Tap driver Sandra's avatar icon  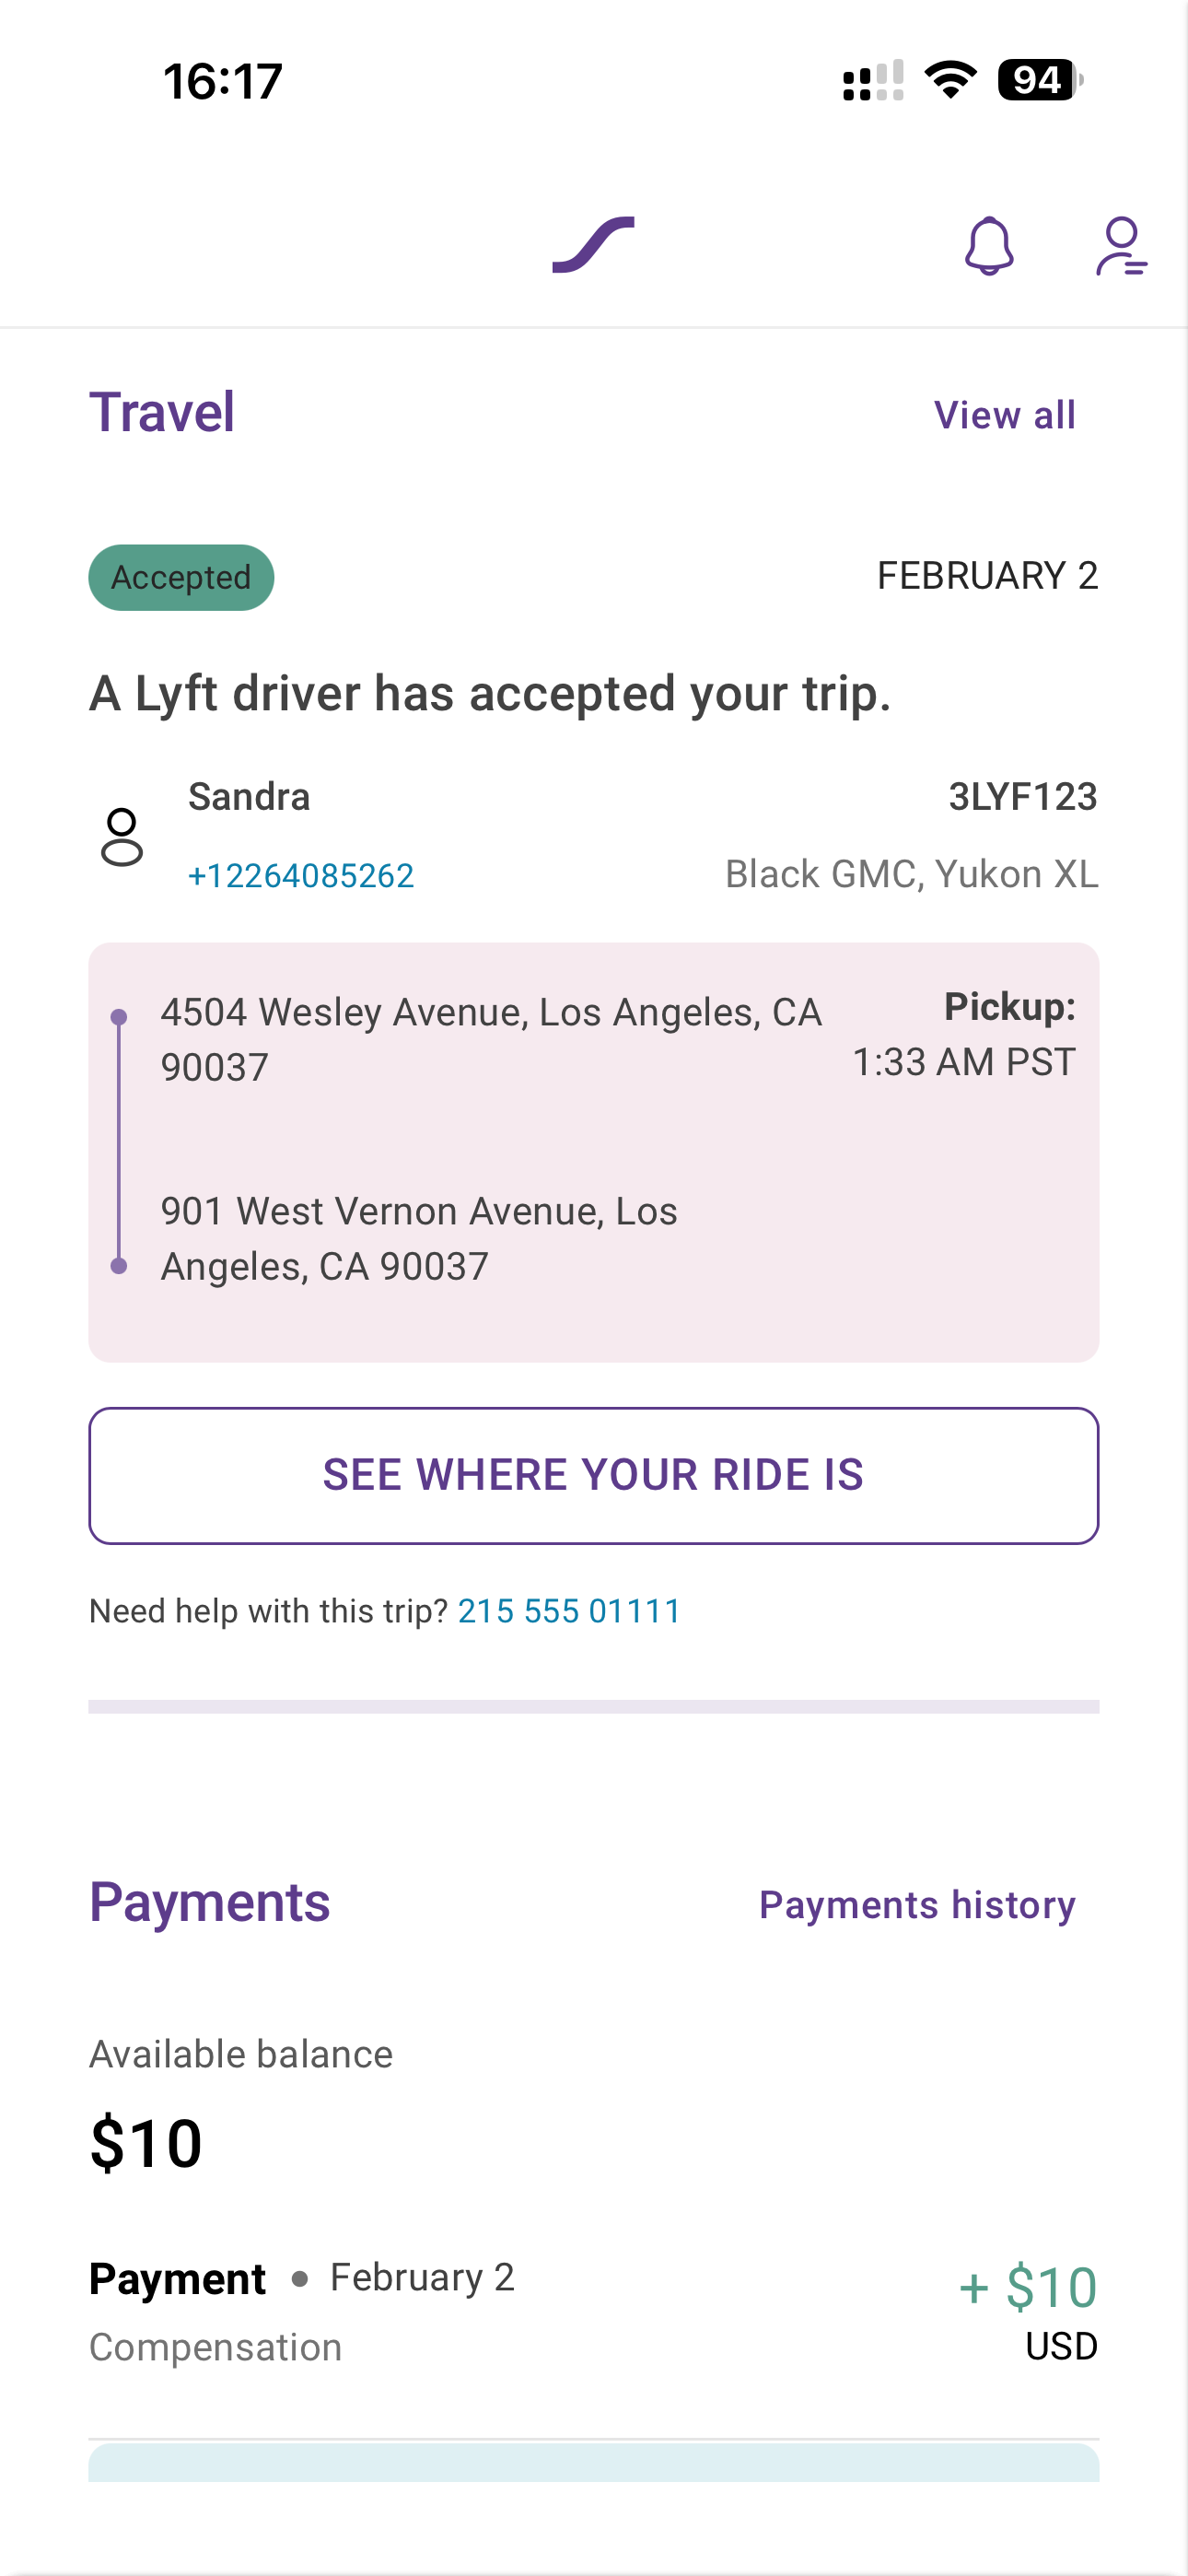pyautogui.click(x=122, y=837)
